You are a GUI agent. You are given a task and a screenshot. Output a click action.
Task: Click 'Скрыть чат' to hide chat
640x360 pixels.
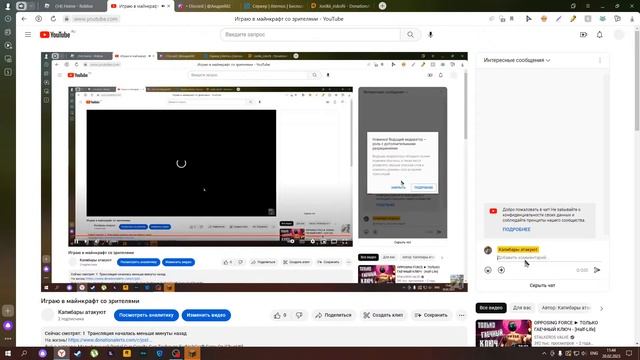pyautogui.click(x=542, y=285)
